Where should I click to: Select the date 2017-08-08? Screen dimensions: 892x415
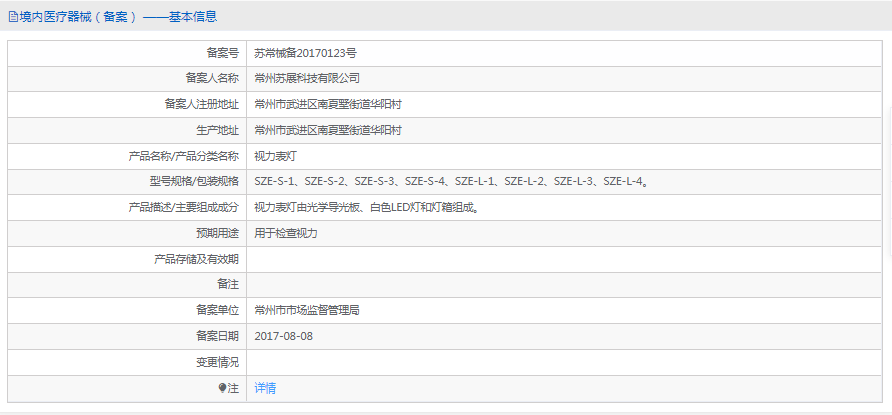[x=283, y=337]
